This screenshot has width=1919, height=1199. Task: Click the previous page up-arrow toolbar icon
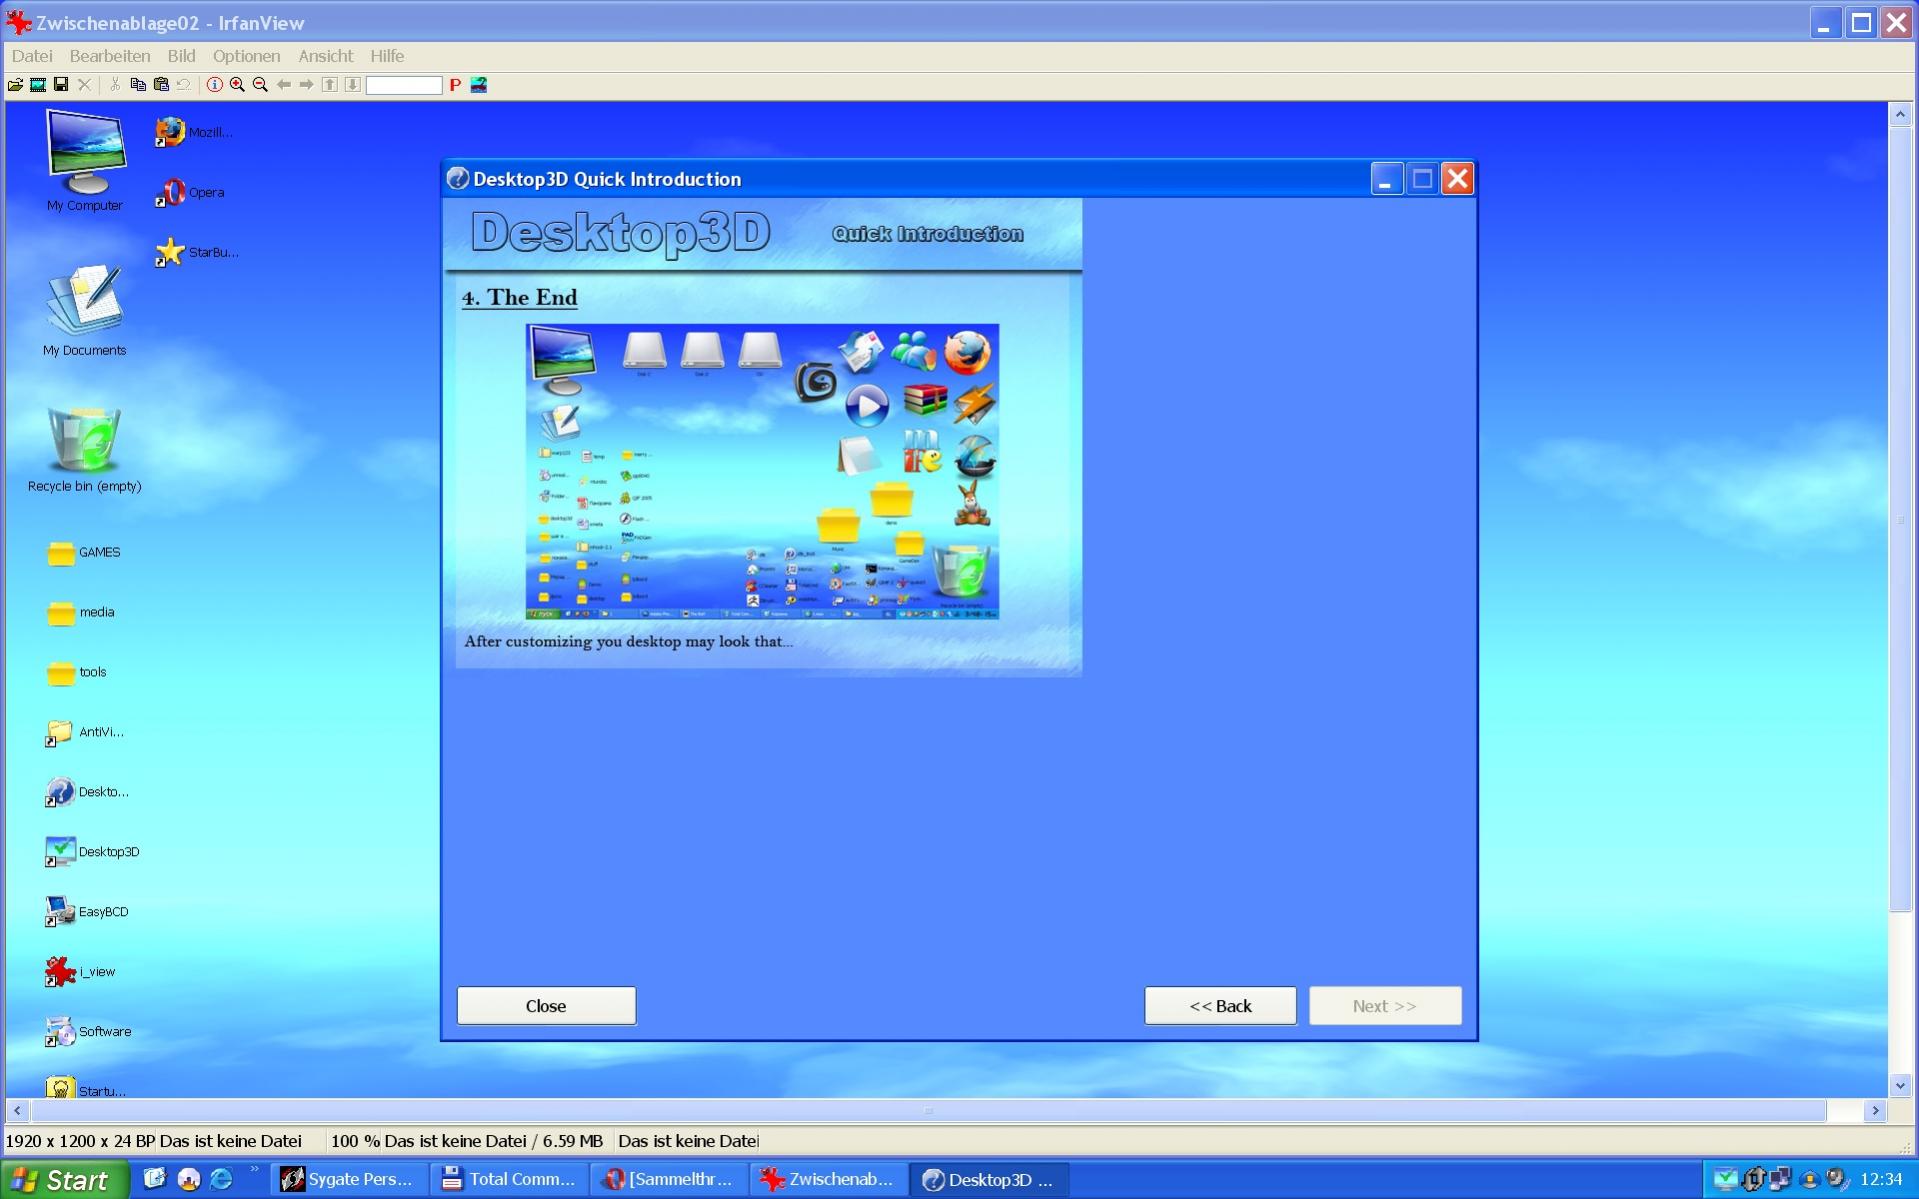click(330, 85)
